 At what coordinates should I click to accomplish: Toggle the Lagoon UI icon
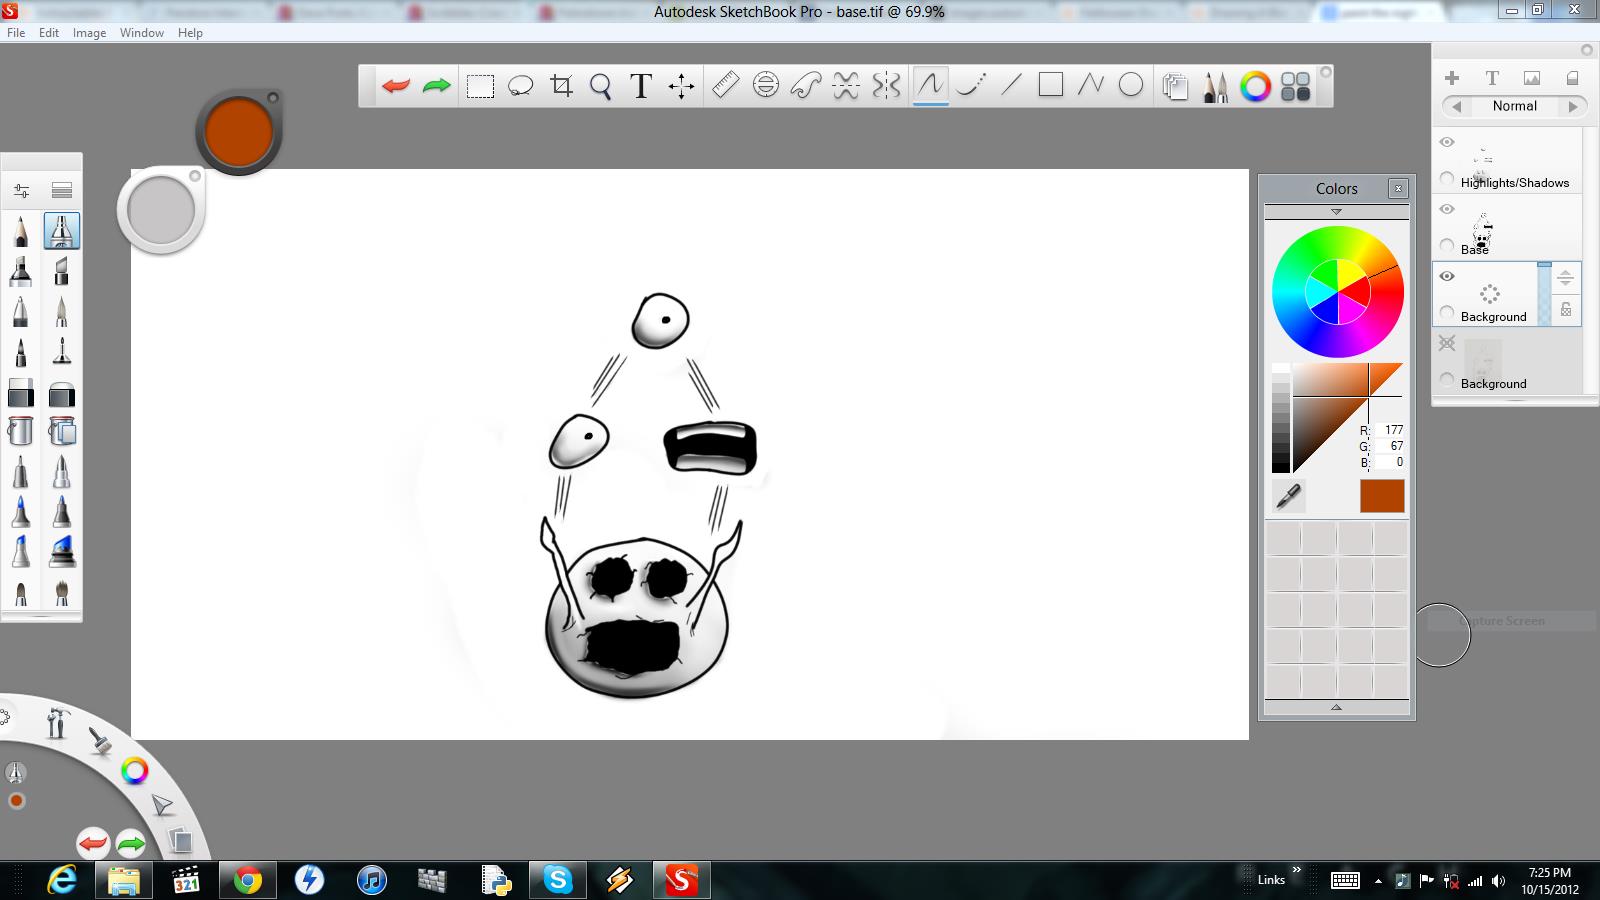pyautogui.click(x=1296, y=87)
